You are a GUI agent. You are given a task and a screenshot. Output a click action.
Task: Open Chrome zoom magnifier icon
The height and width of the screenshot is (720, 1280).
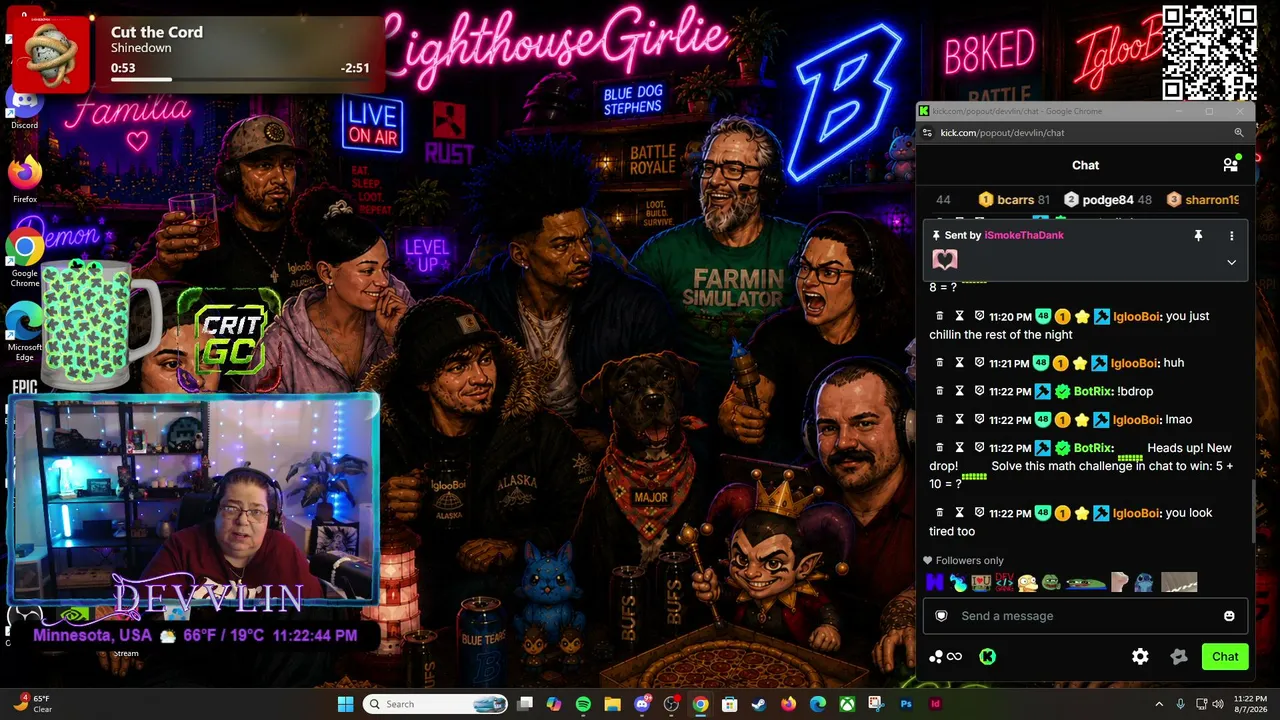(1238, 132)
